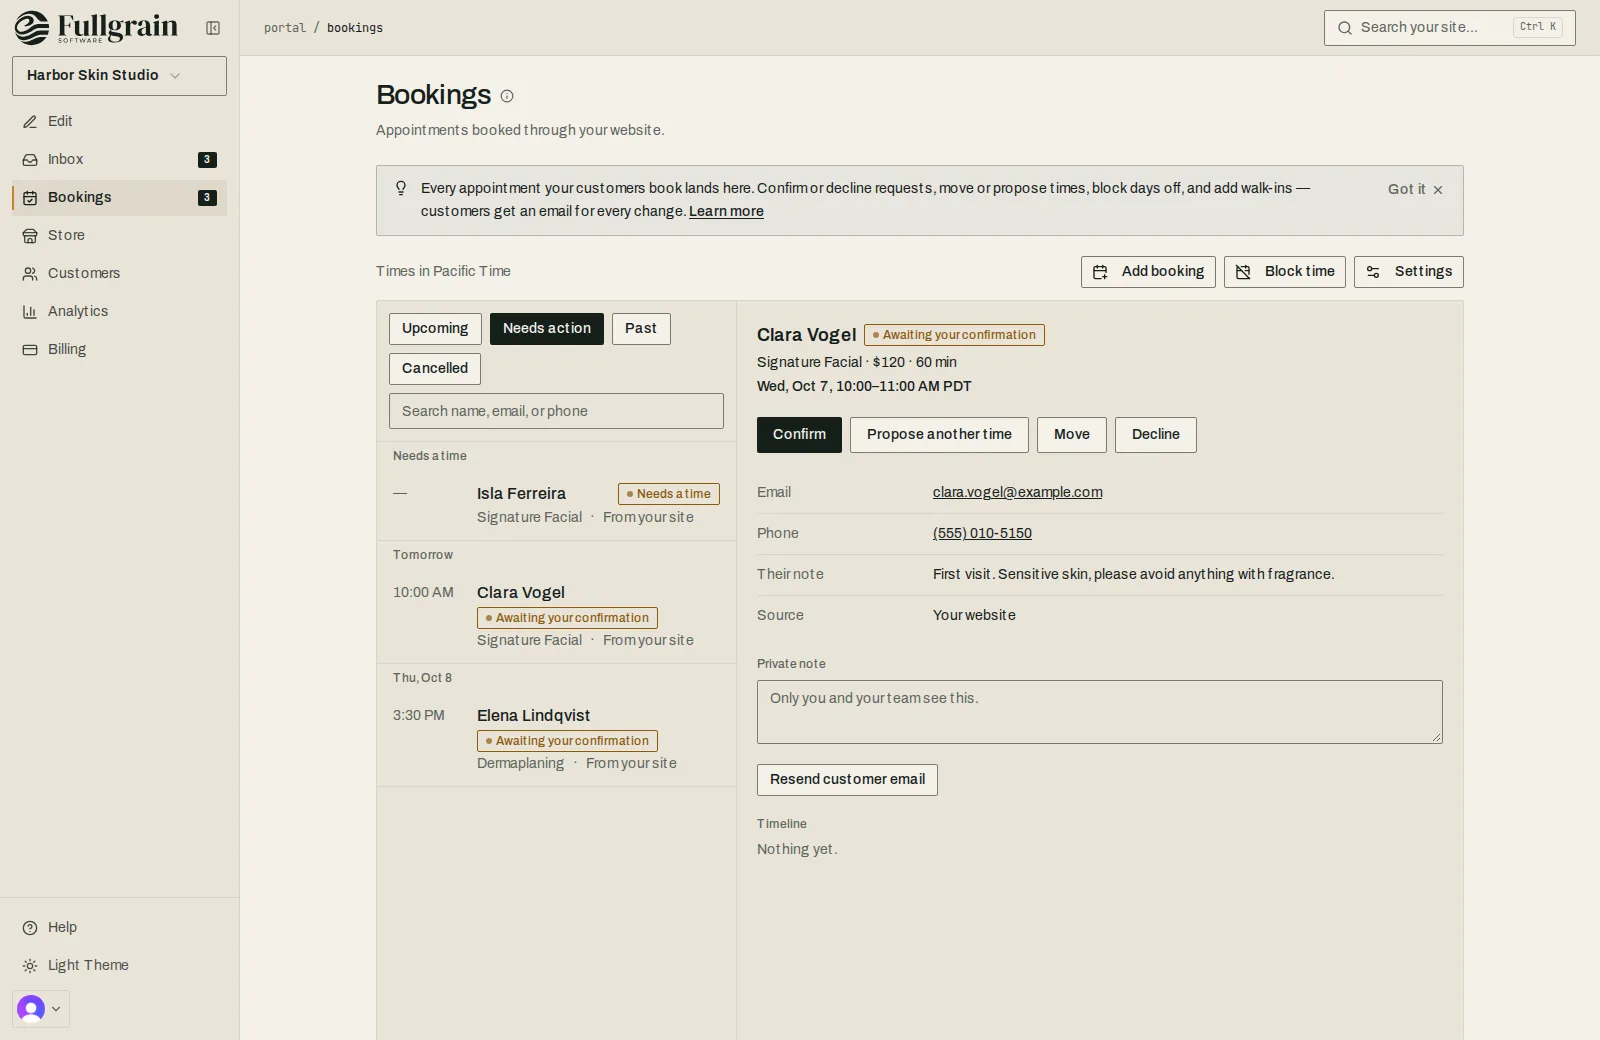Click the Block time button
1600x1040 pixels.
(x=1285, y=272)
